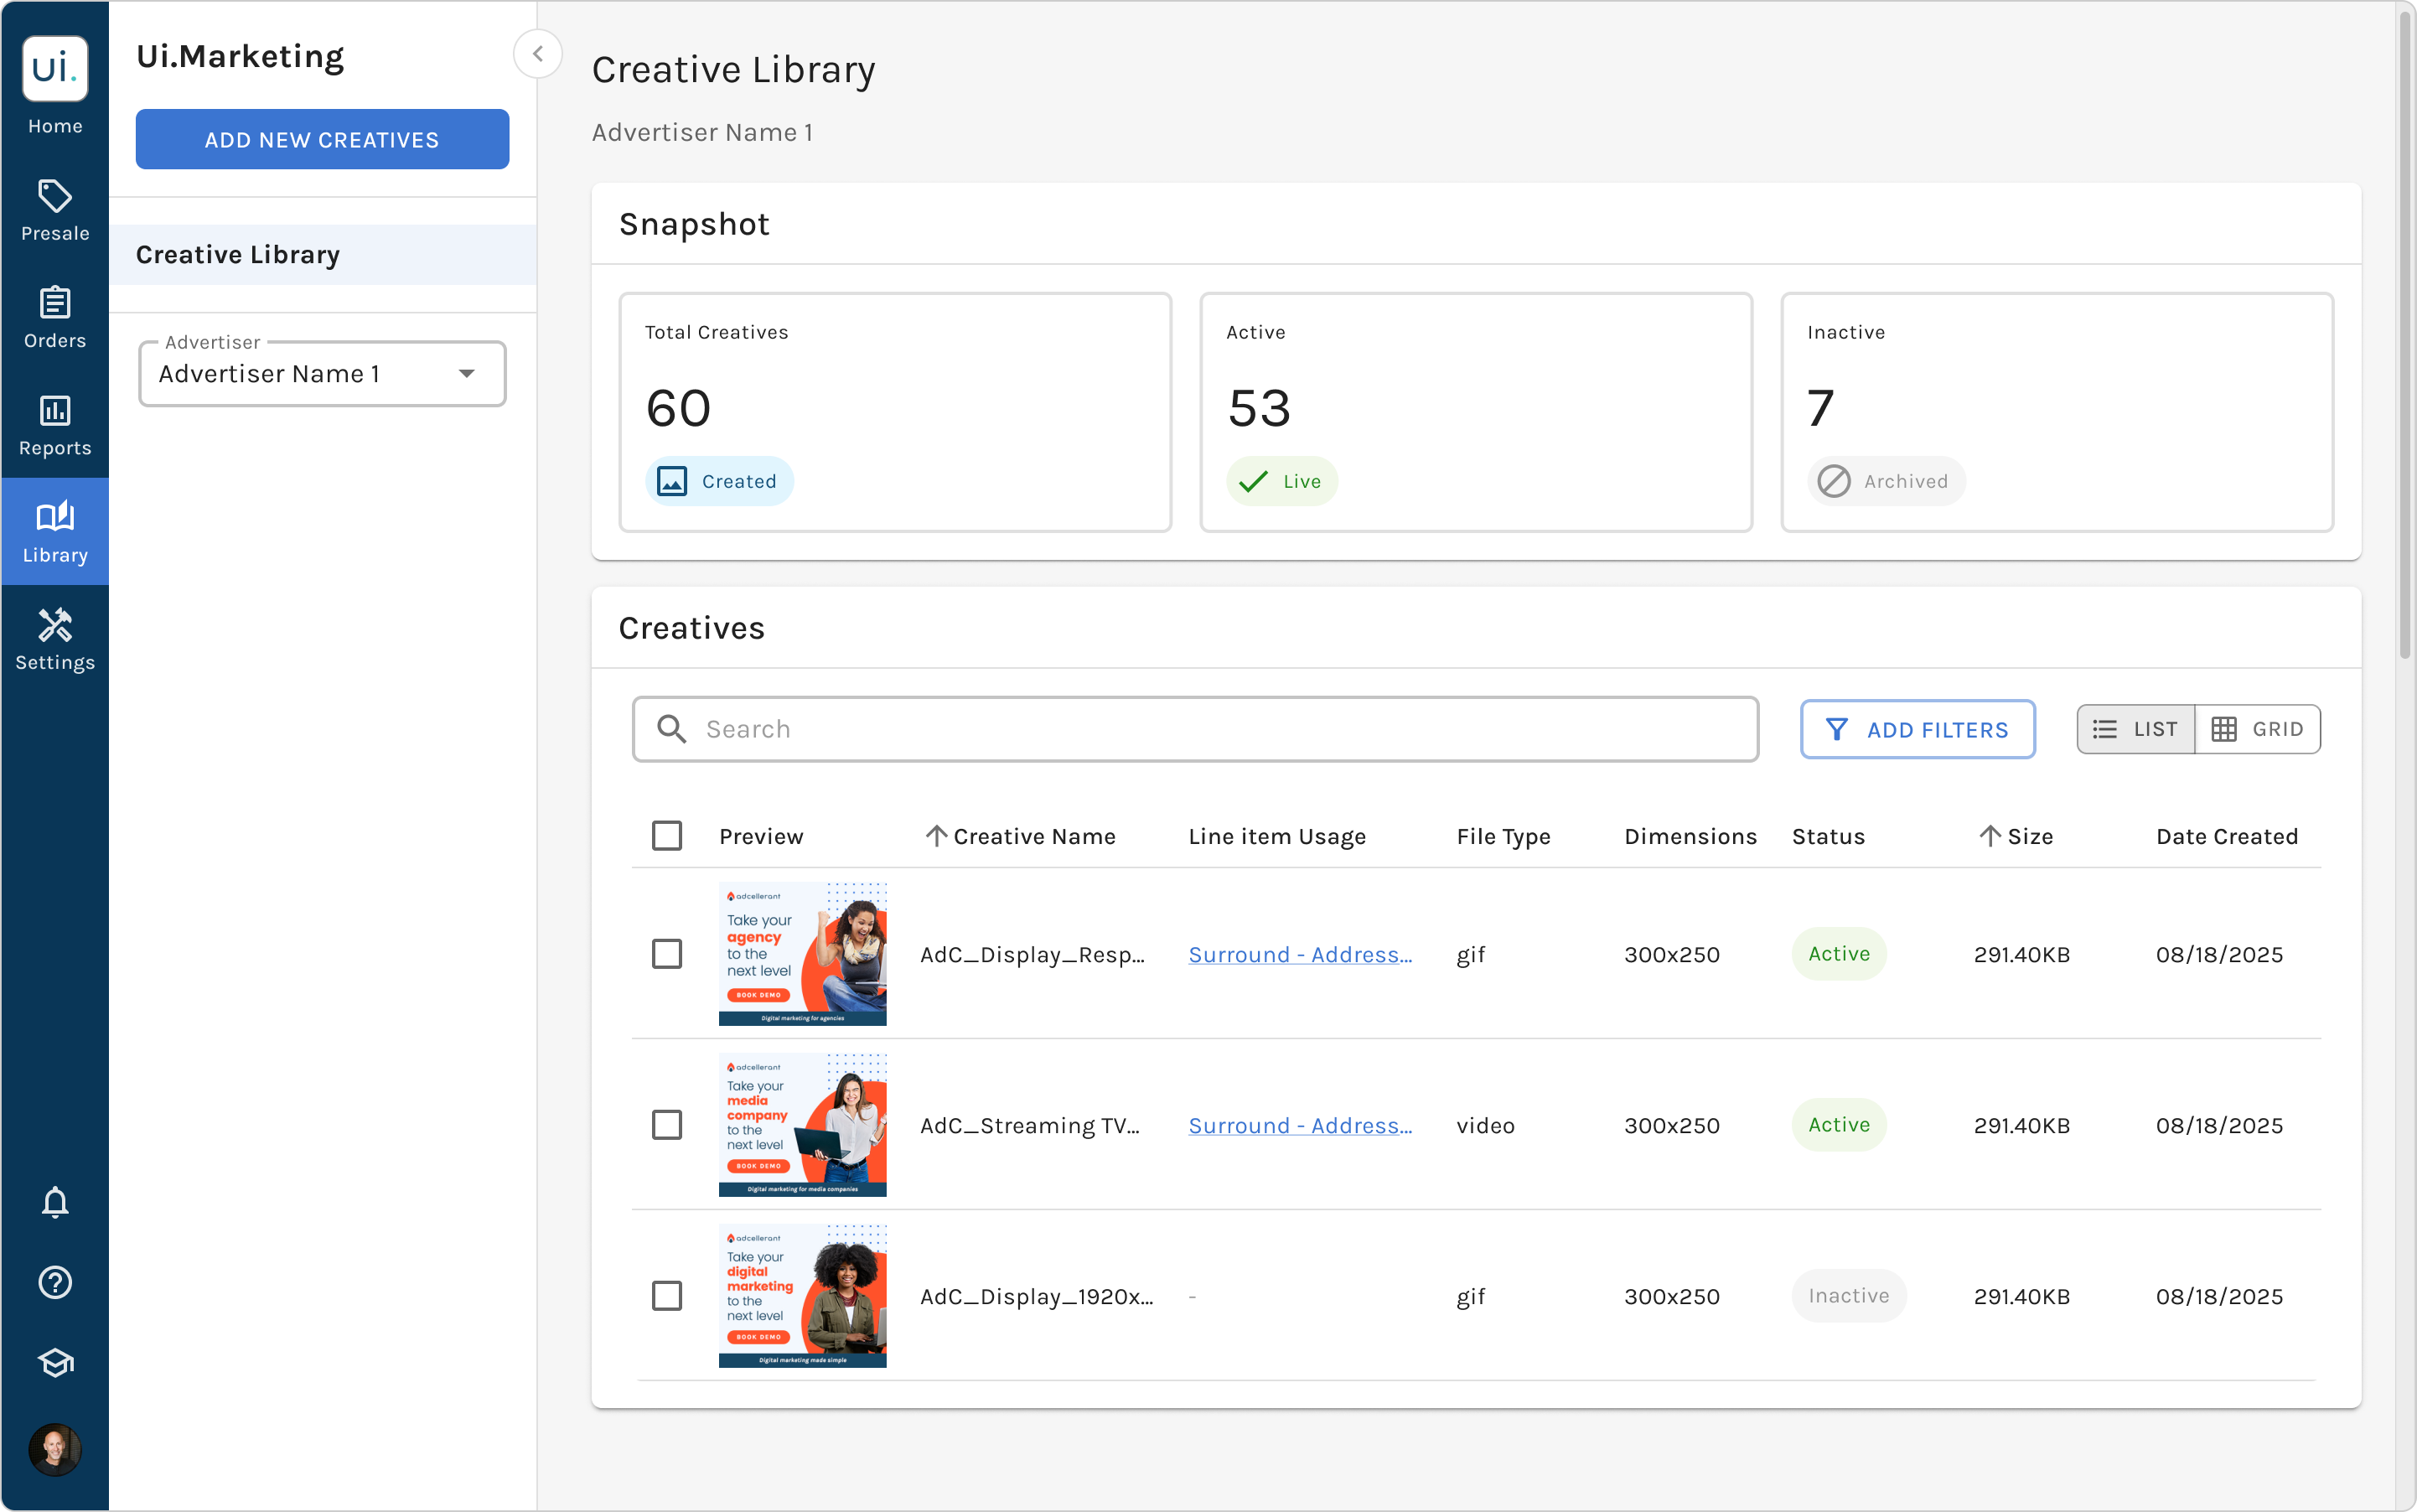The width and height of the screenshot is (2417, 1512).
Task: Switch to LIST view
Action: click(x=2135, y=729)
